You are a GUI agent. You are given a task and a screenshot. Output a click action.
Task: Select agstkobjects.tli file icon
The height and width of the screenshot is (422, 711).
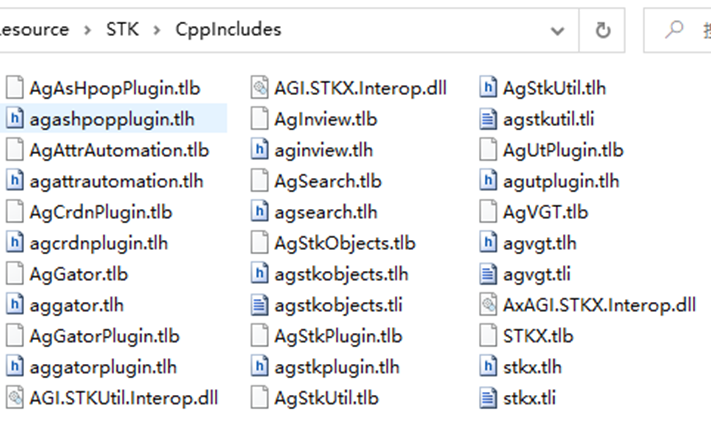pos(259,305)
